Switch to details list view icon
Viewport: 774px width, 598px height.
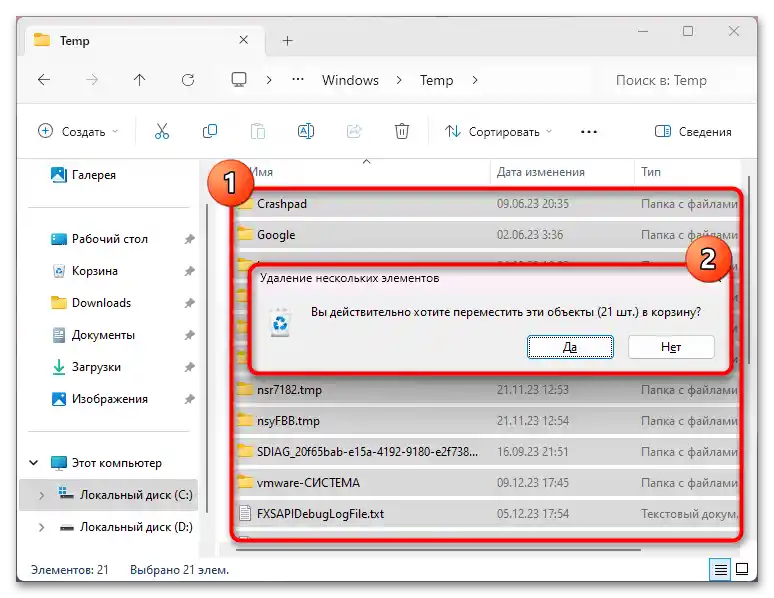point(721,570)
